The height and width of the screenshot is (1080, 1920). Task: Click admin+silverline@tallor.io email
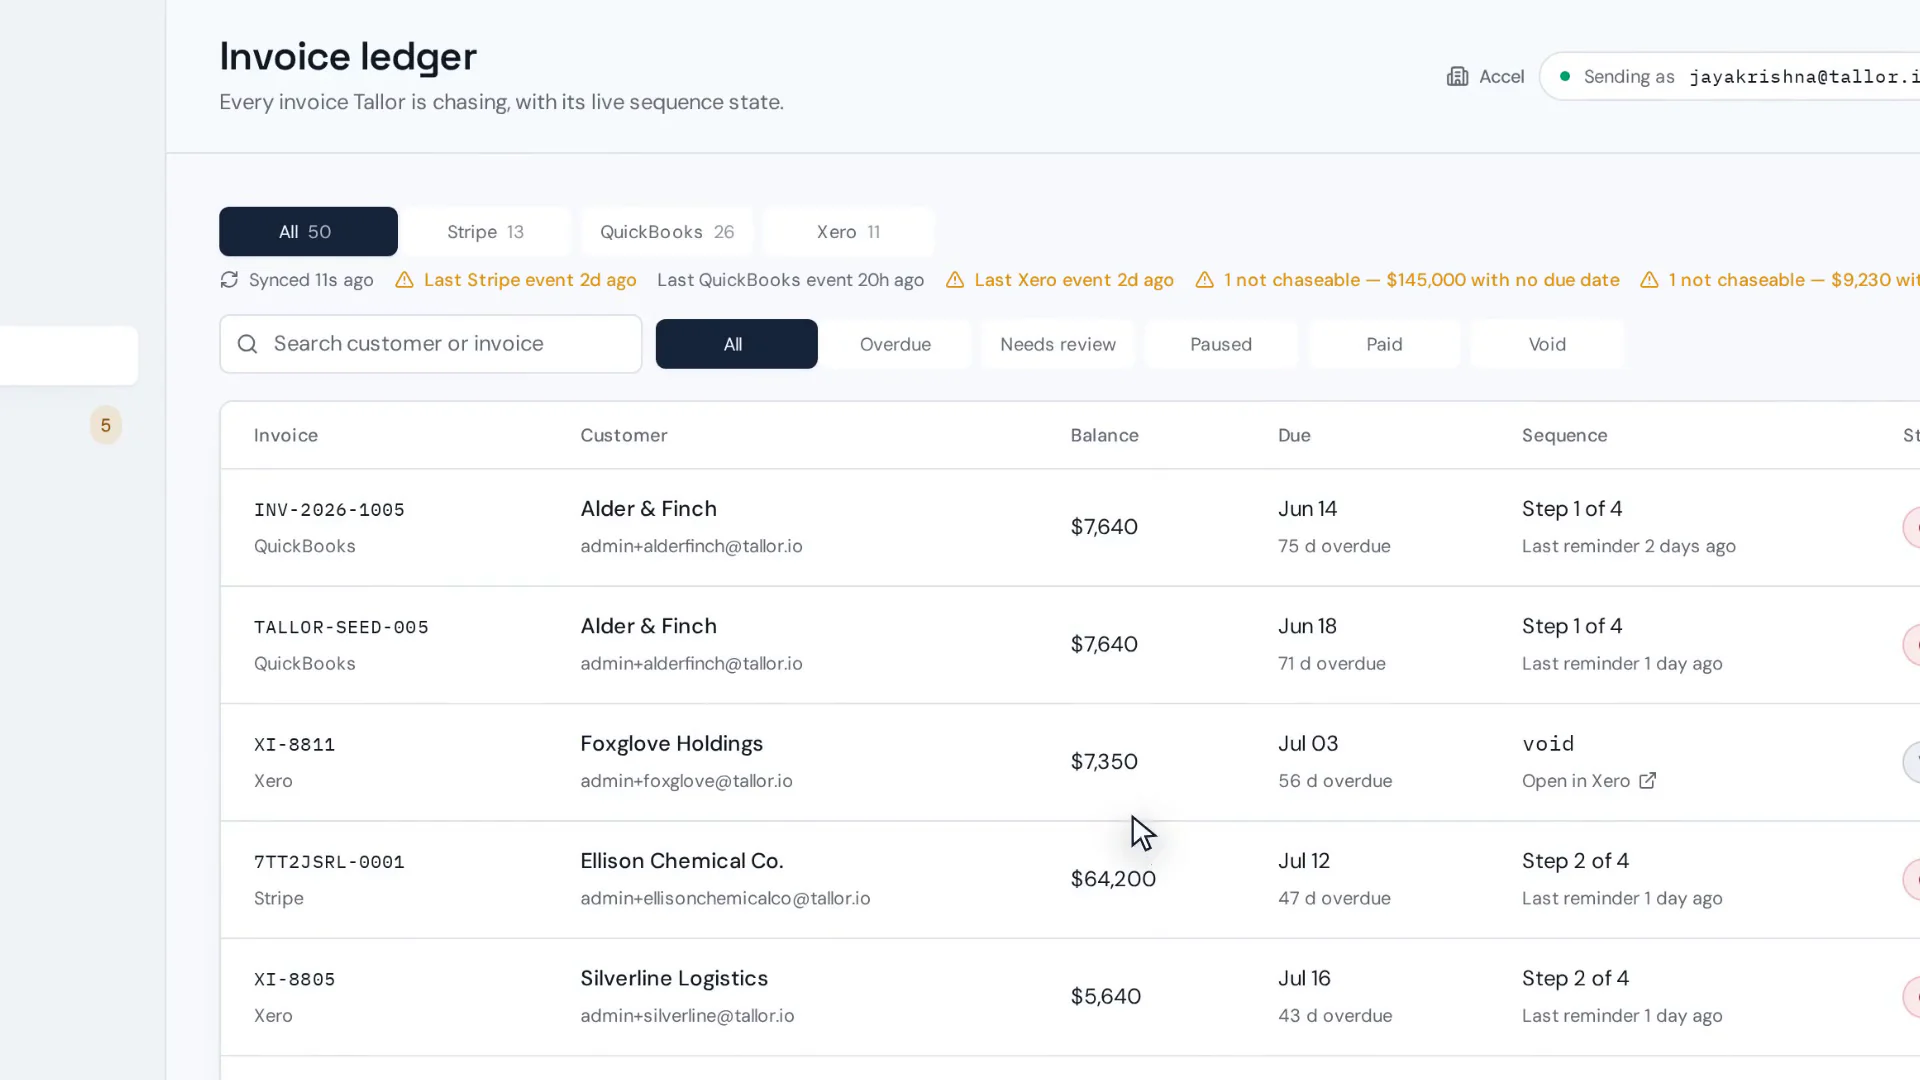pyautogui.click(x=687, y=1016)
